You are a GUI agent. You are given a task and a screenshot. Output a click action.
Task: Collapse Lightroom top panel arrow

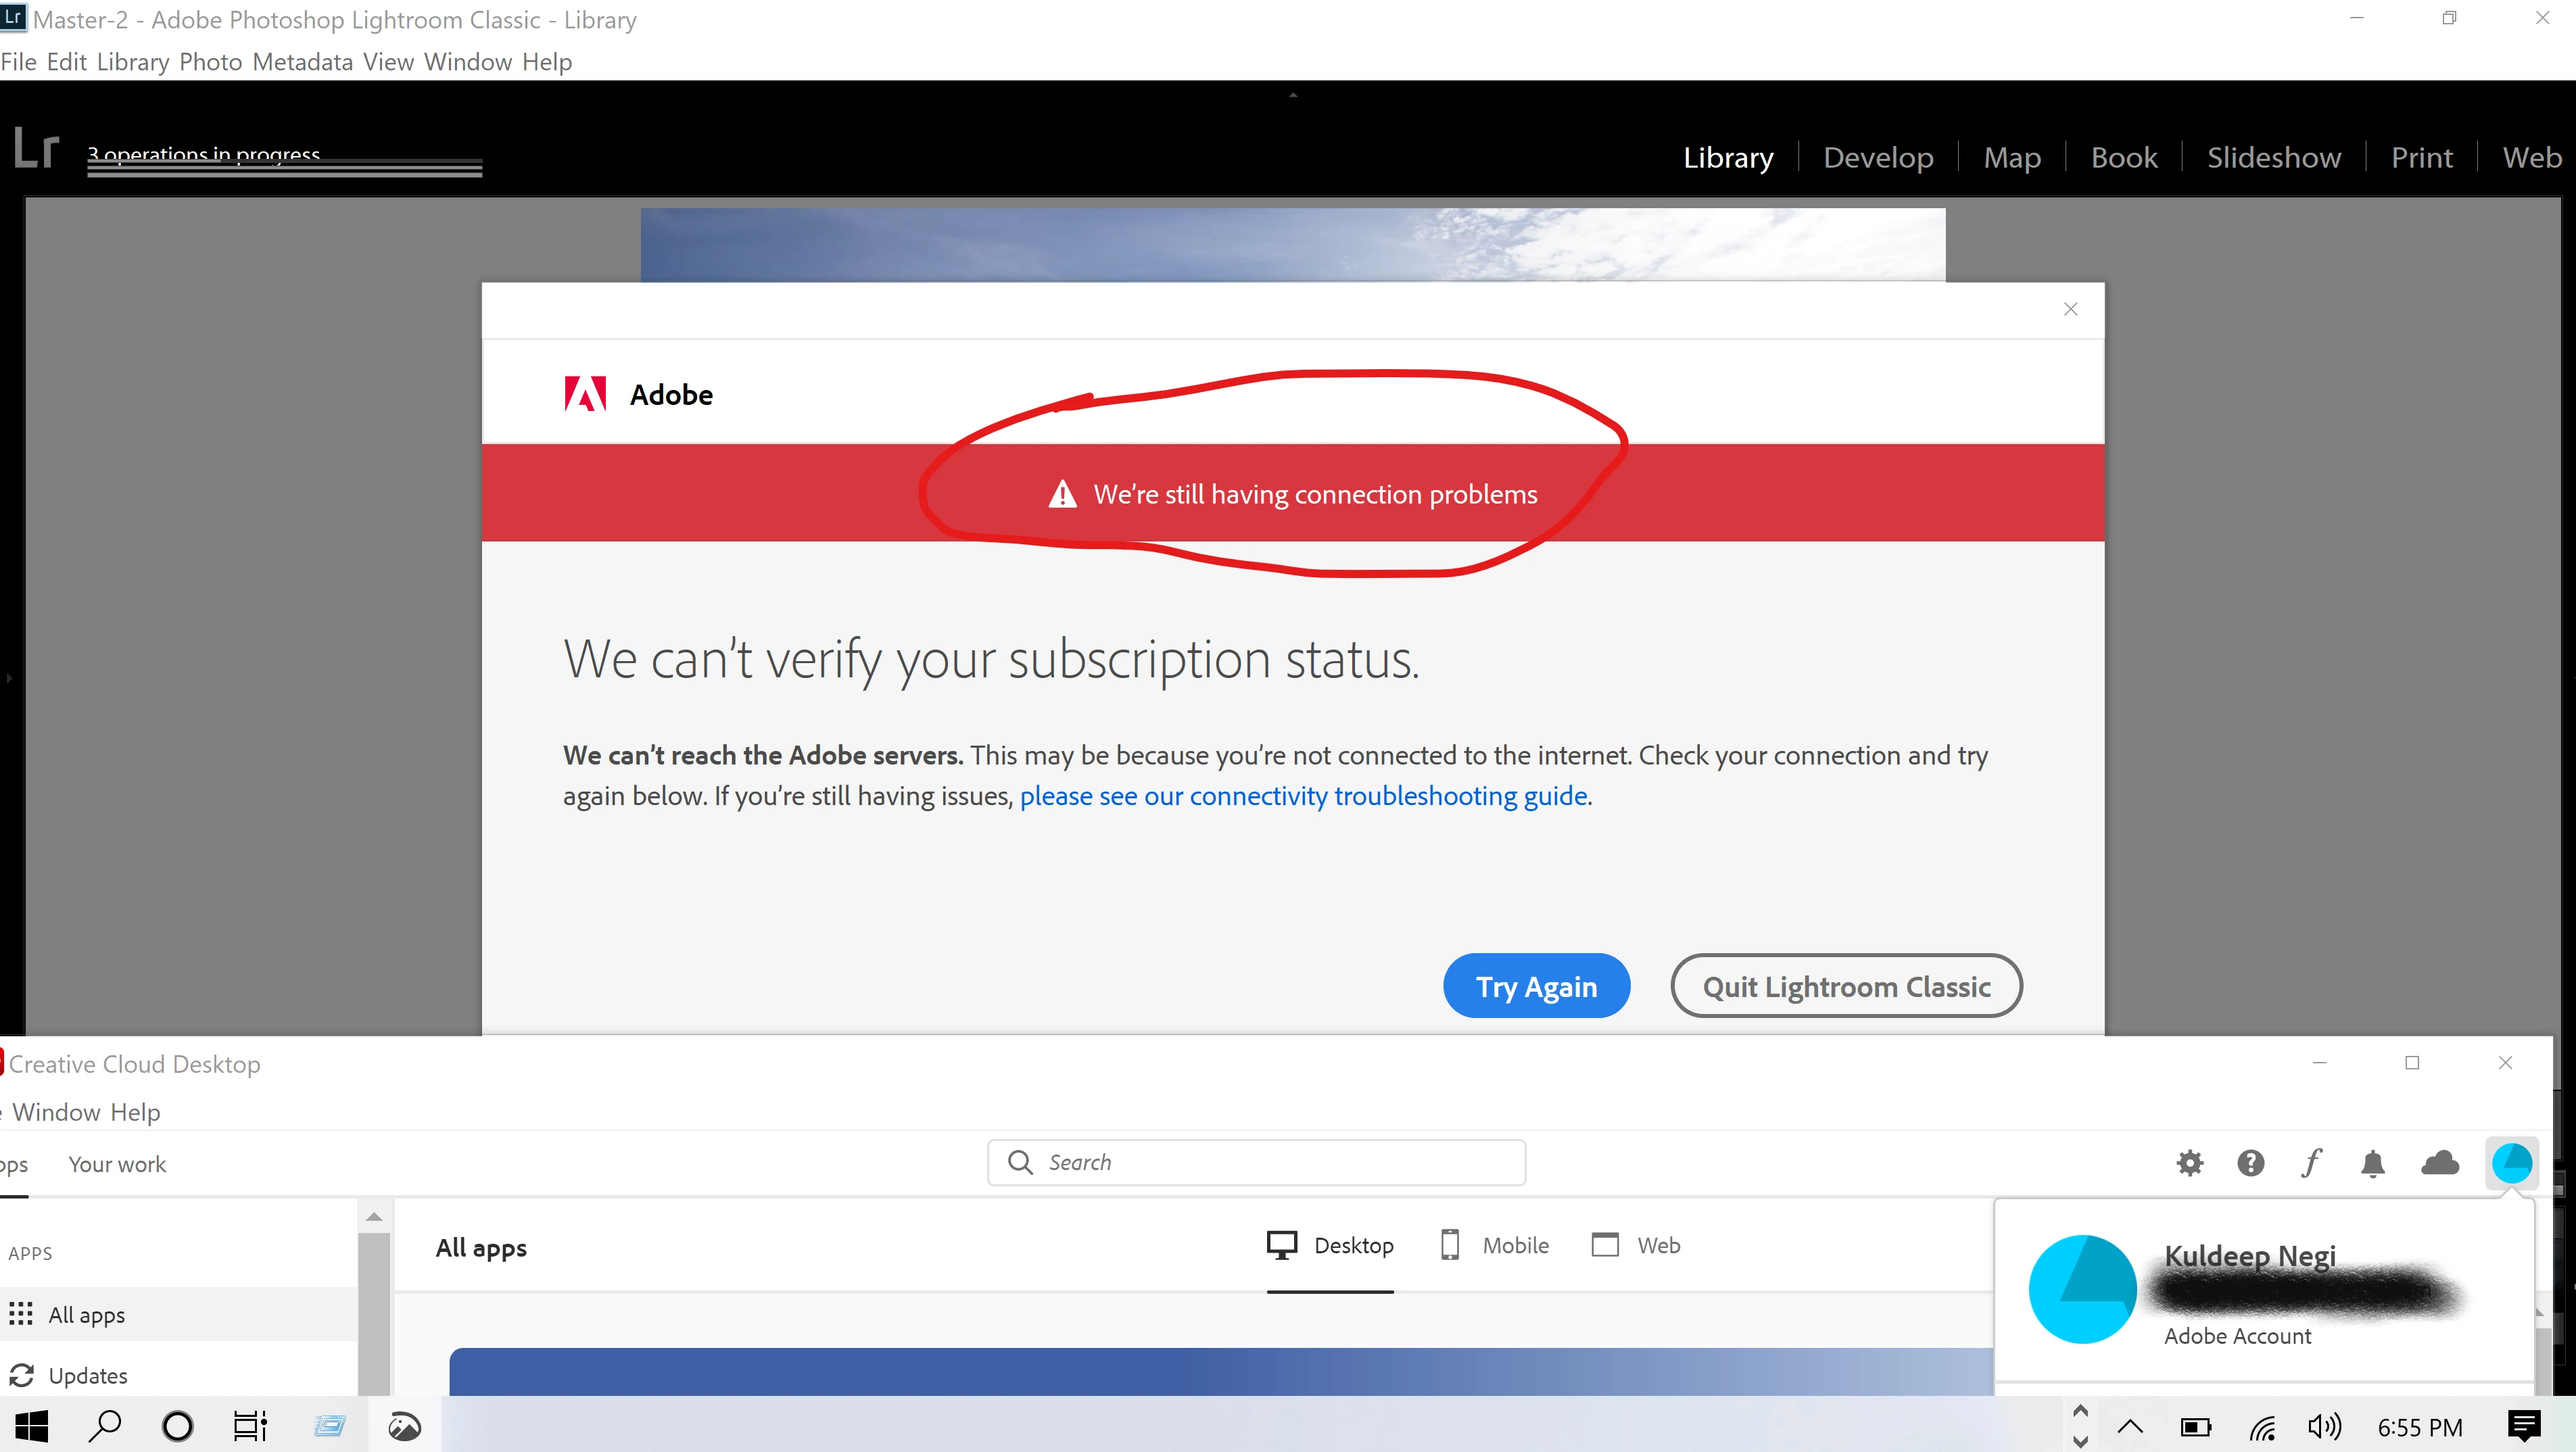(1293, 95)
